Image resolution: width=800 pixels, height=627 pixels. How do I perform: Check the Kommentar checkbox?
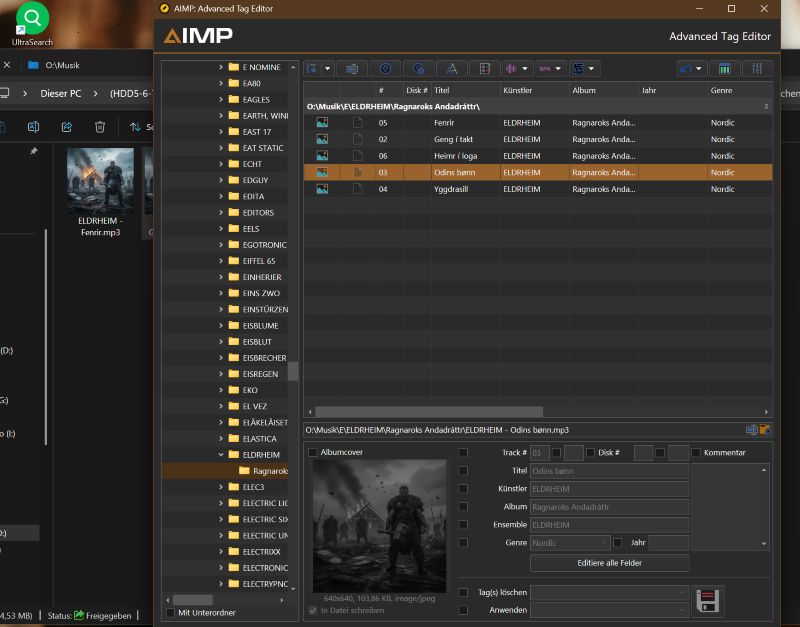[x=696, y=452]
